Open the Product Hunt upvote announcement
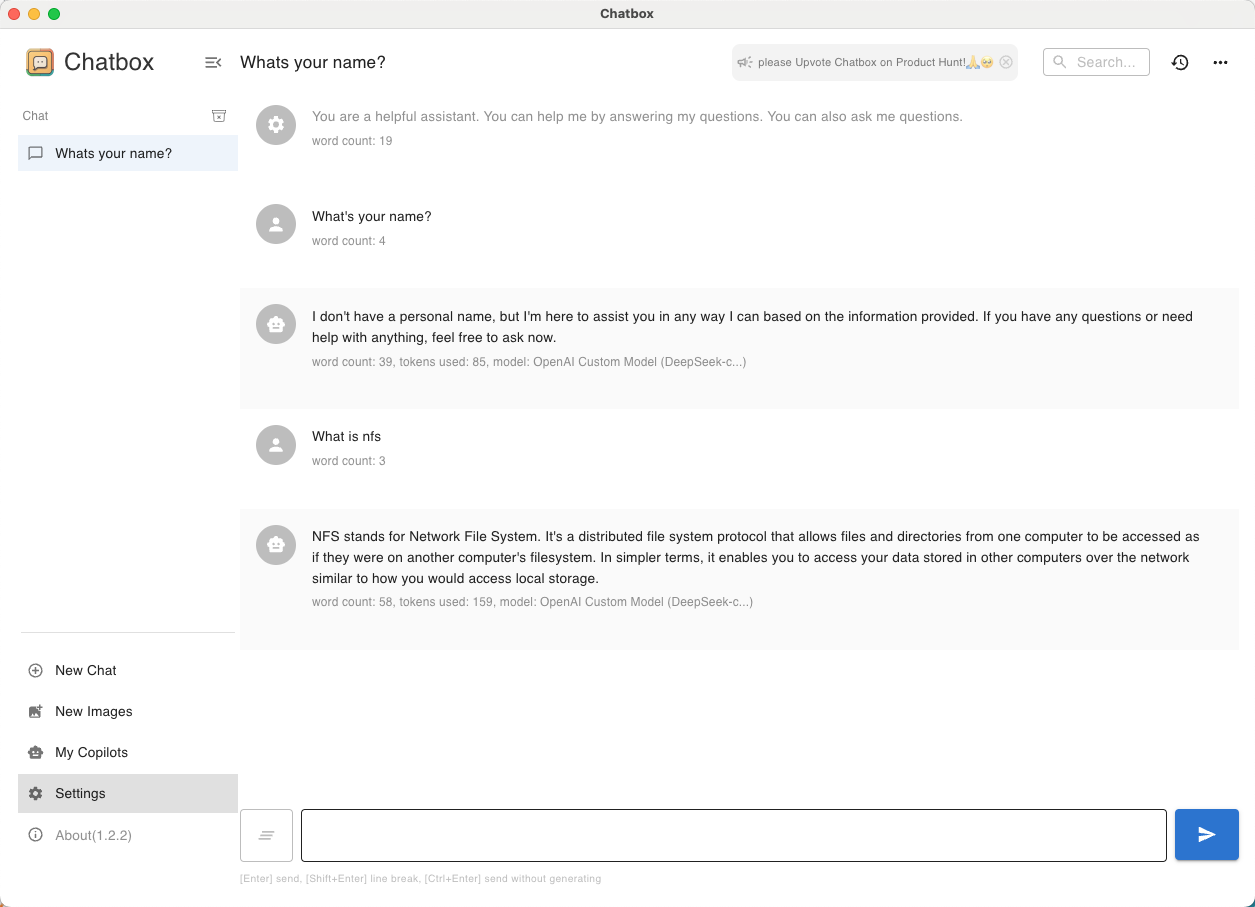 point(860,62)
